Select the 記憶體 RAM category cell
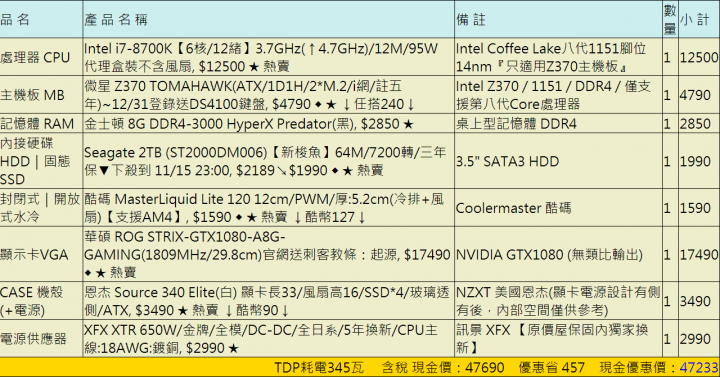The image size is (720, 377). (37, 124)
